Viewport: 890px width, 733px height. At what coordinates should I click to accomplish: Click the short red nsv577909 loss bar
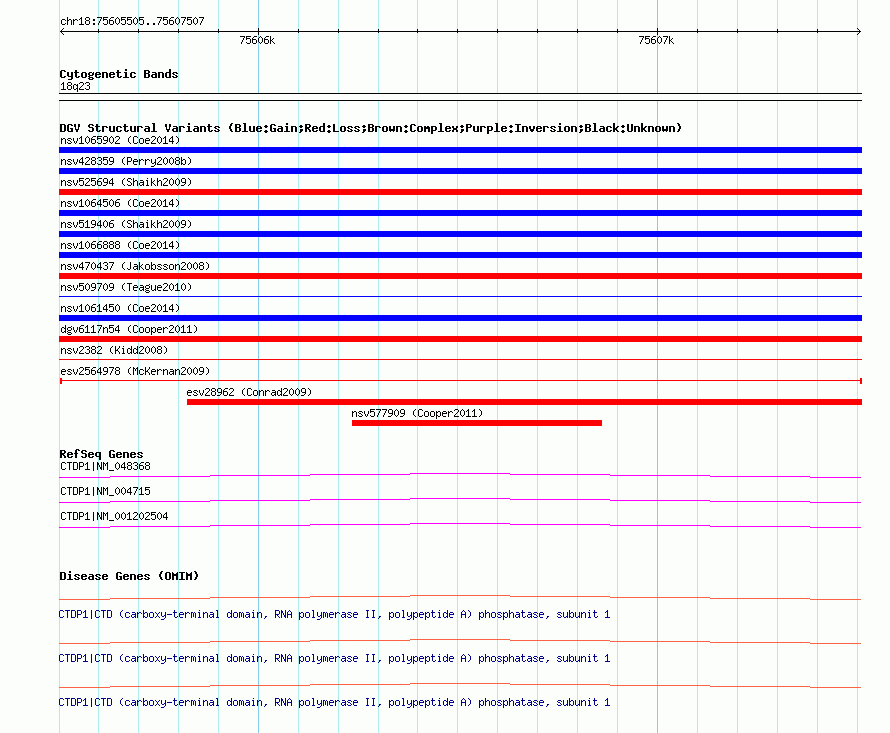[x=477, y=423]
